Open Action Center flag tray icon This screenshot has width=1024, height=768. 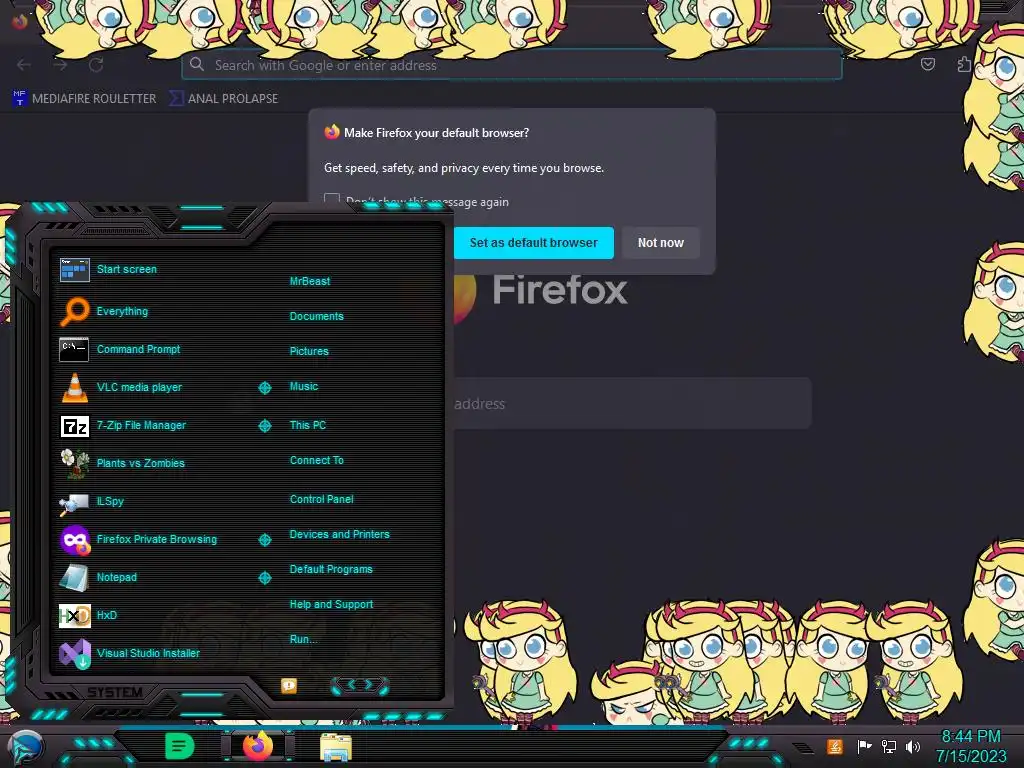click(864, 746)
